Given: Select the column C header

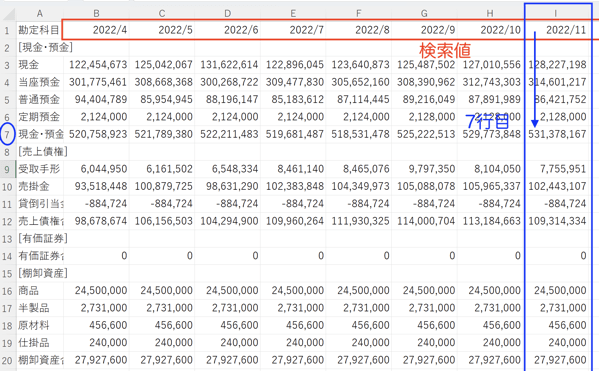Looking at the screenshot, I should click(162, 13).
